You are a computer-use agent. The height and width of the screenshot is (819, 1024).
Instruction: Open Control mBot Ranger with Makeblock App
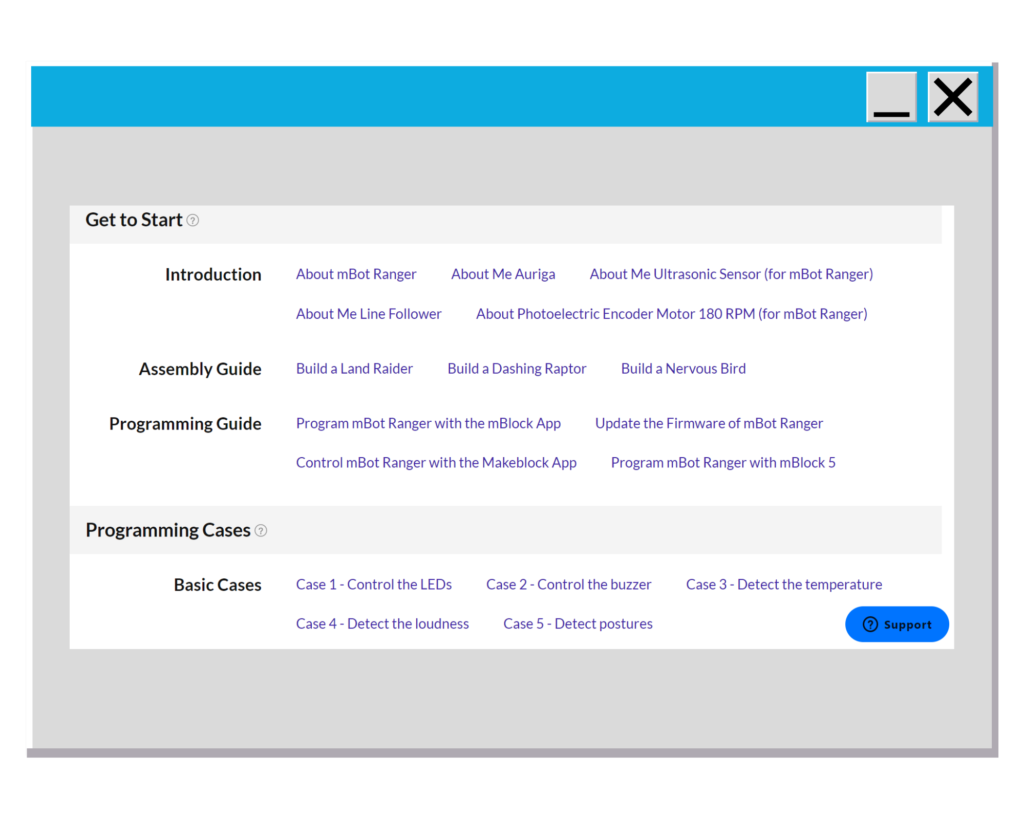(436, 463)
